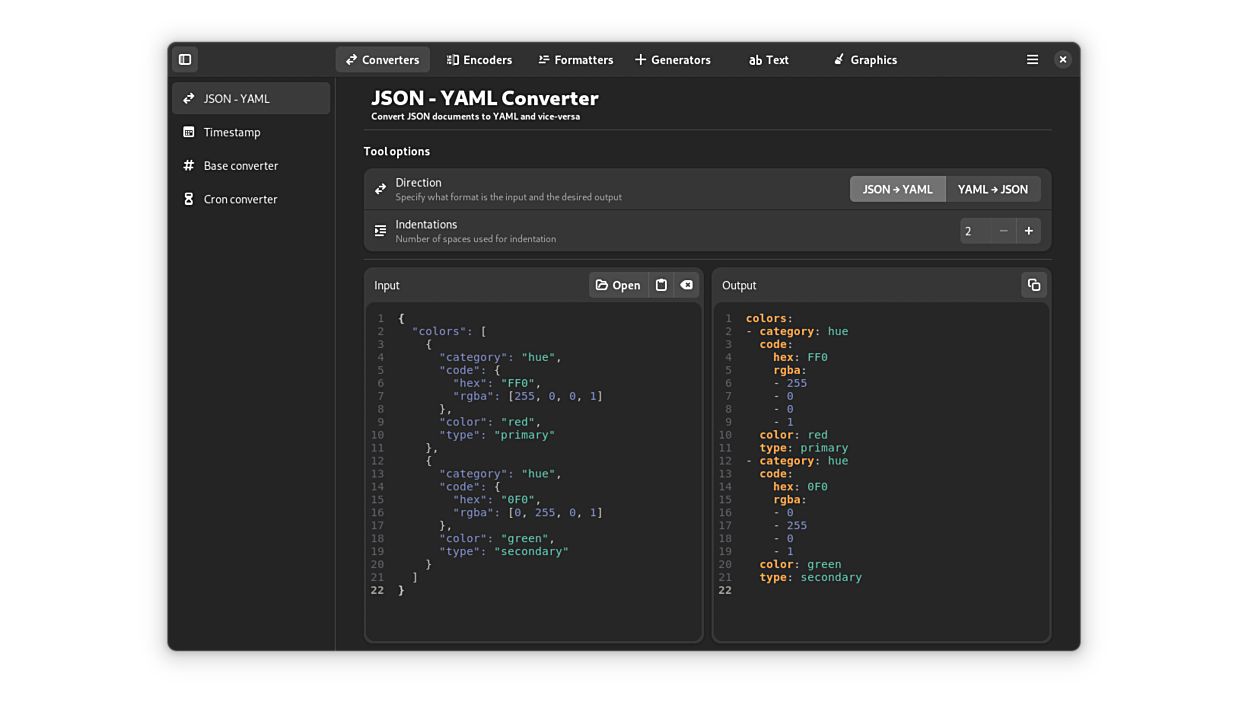Go to the Text tools section
This screenshot has width=1248, height=702.
pos(768,59)
